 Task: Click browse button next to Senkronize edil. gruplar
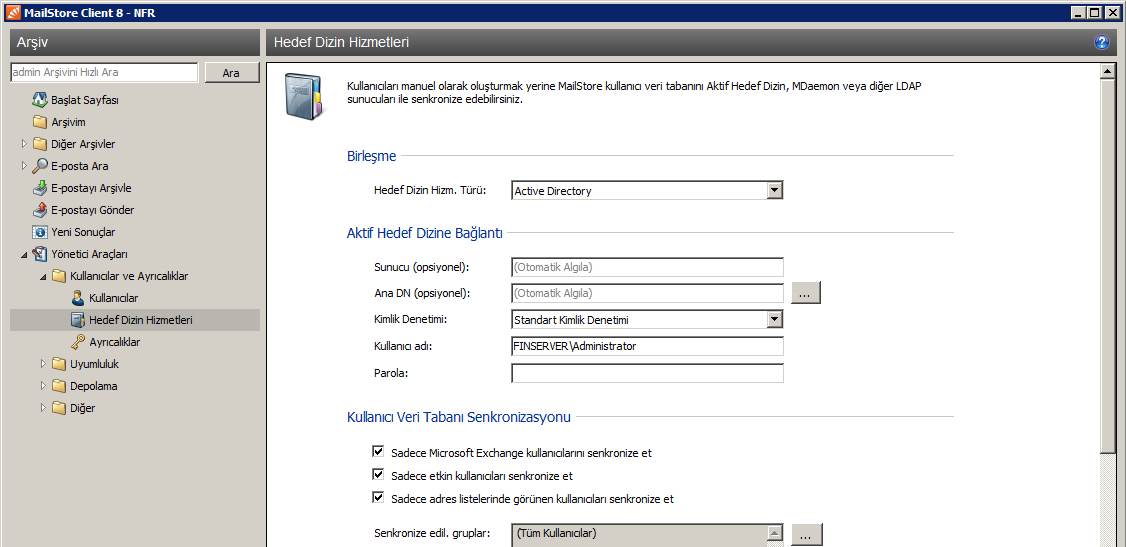pos(806,536)
